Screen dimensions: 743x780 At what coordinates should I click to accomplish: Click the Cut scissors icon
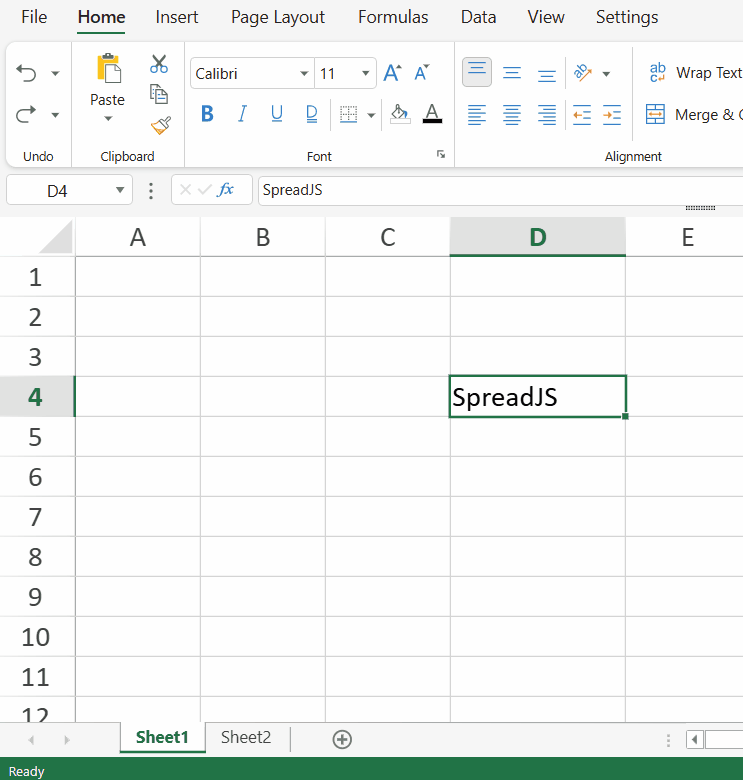pos(159,64)
